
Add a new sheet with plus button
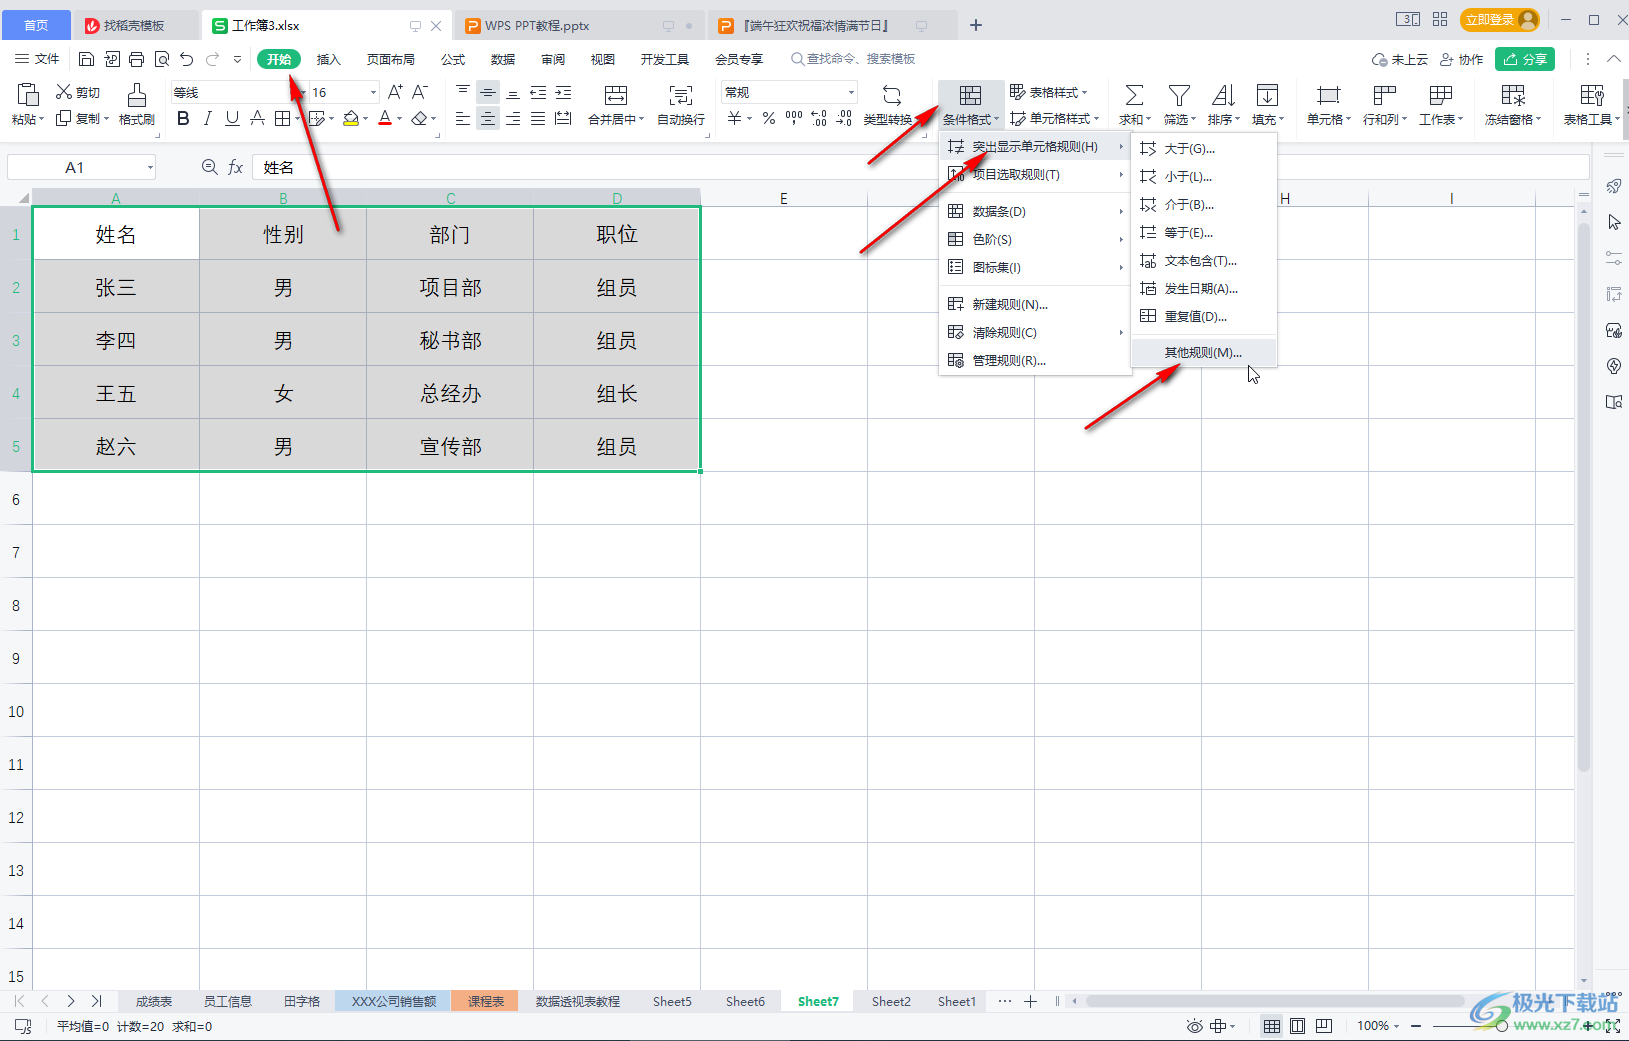click(1031, 1001)
